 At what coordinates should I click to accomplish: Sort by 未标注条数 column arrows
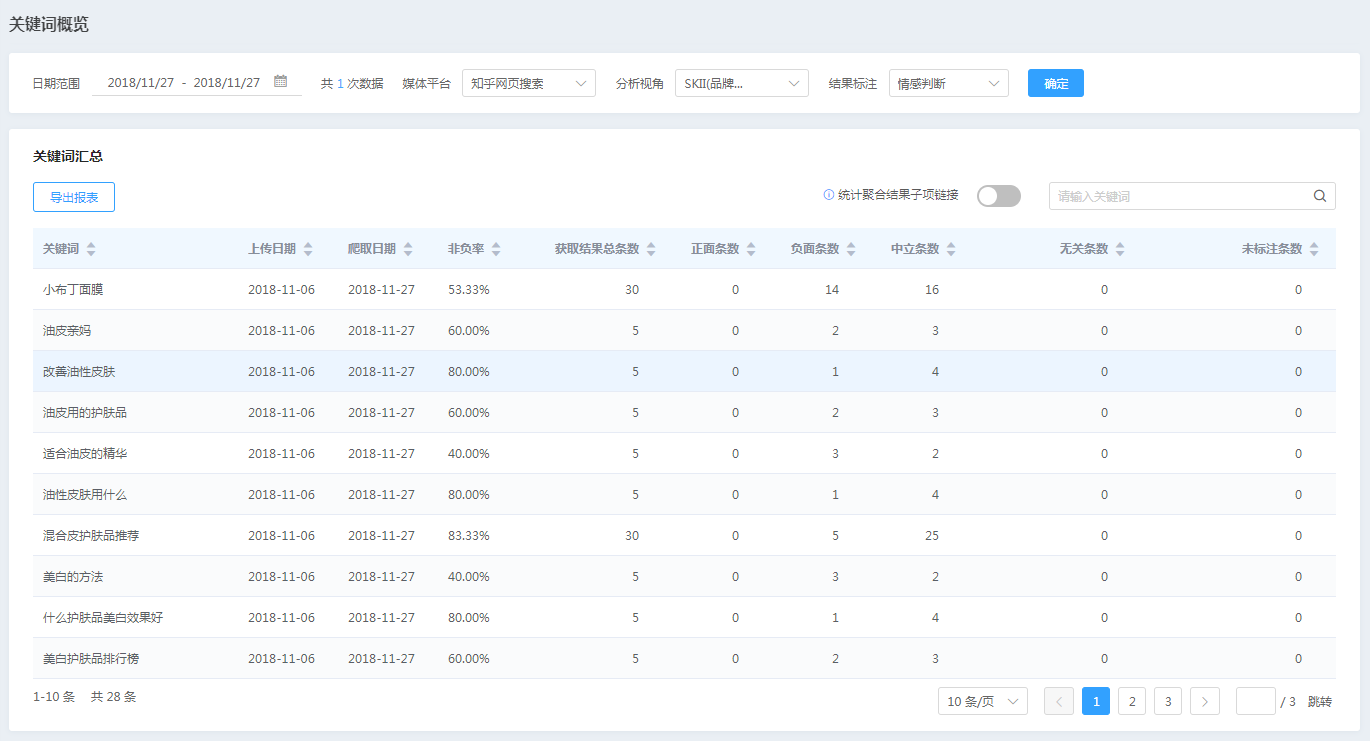(1314, 249)
